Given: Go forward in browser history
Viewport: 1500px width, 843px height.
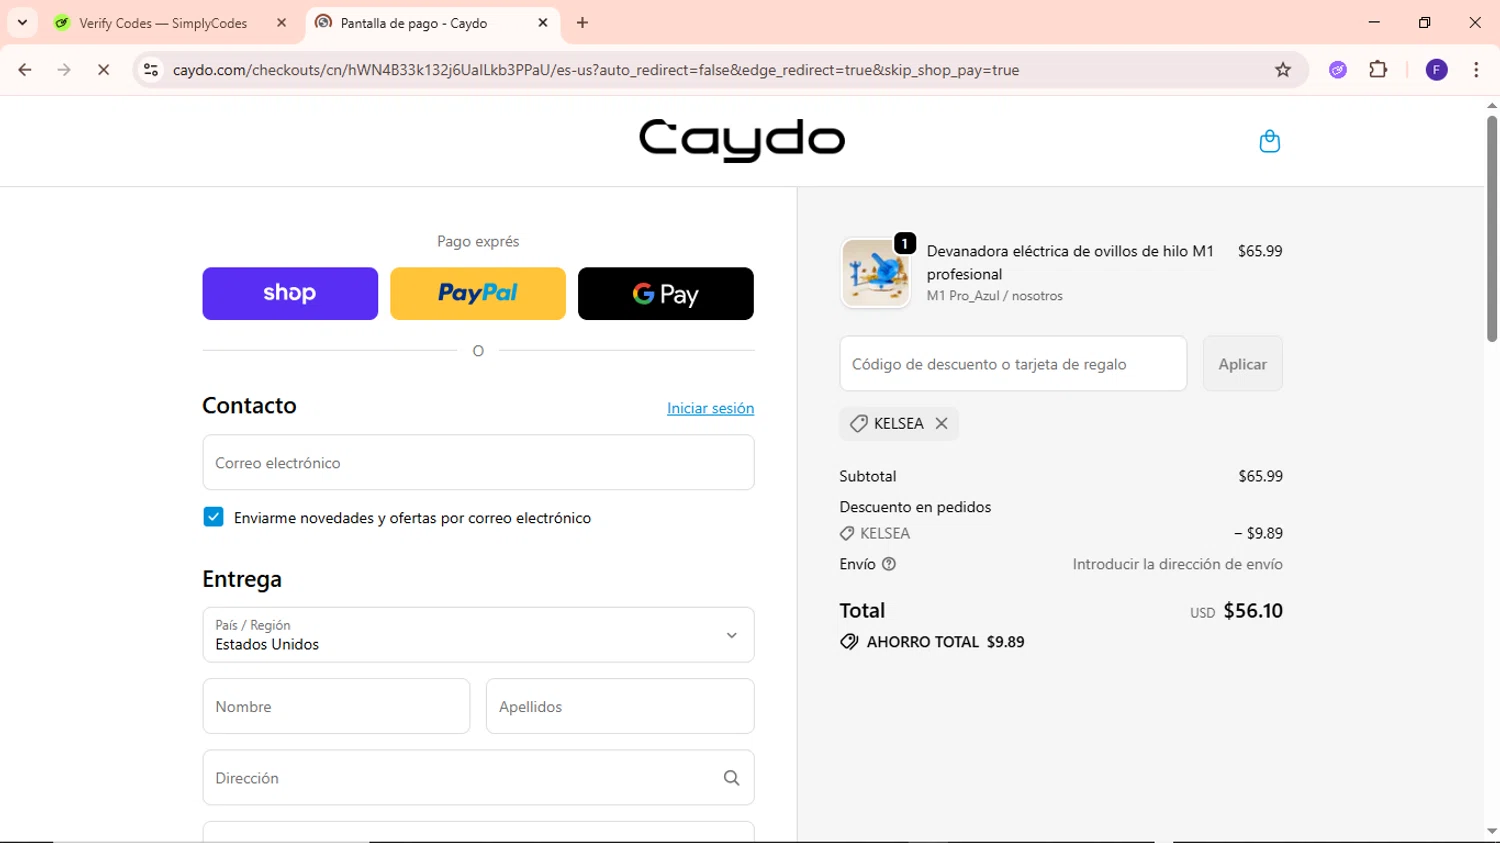Looking at the screenshot, I should coord(64,70).
